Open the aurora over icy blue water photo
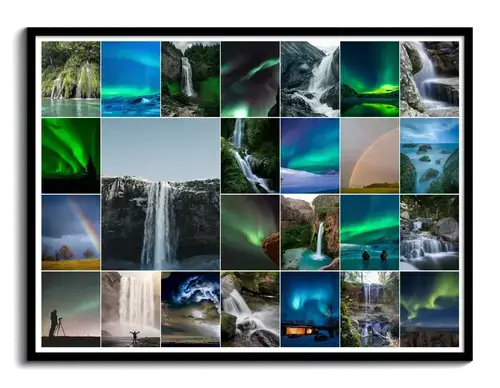500x388 pixels. (x=131, y=79)
